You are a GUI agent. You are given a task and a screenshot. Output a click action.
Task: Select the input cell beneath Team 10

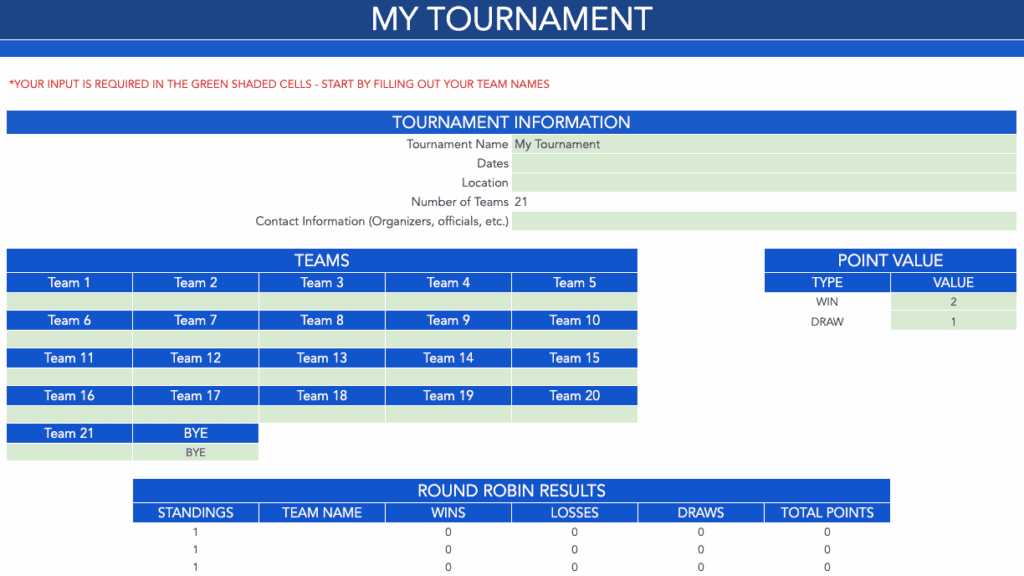(574, 339)
